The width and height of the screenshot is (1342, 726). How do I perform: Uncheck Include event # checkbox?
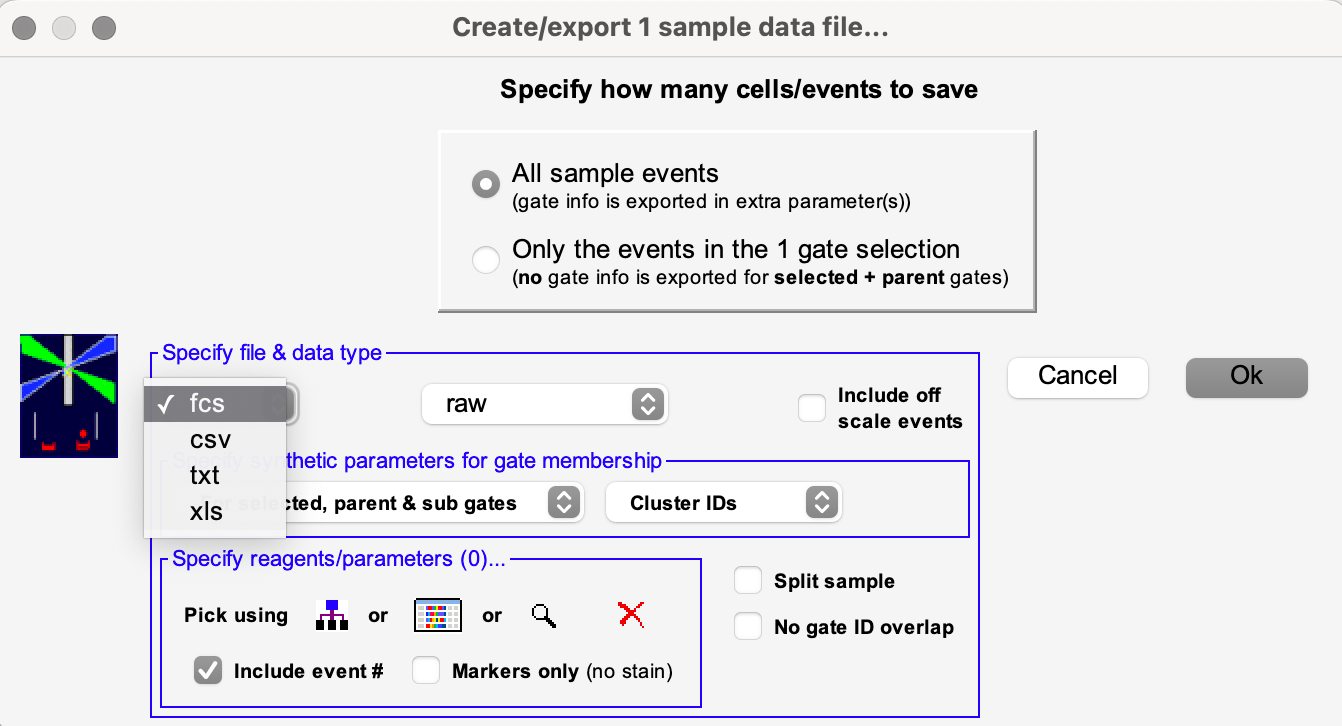click(208, 671)
